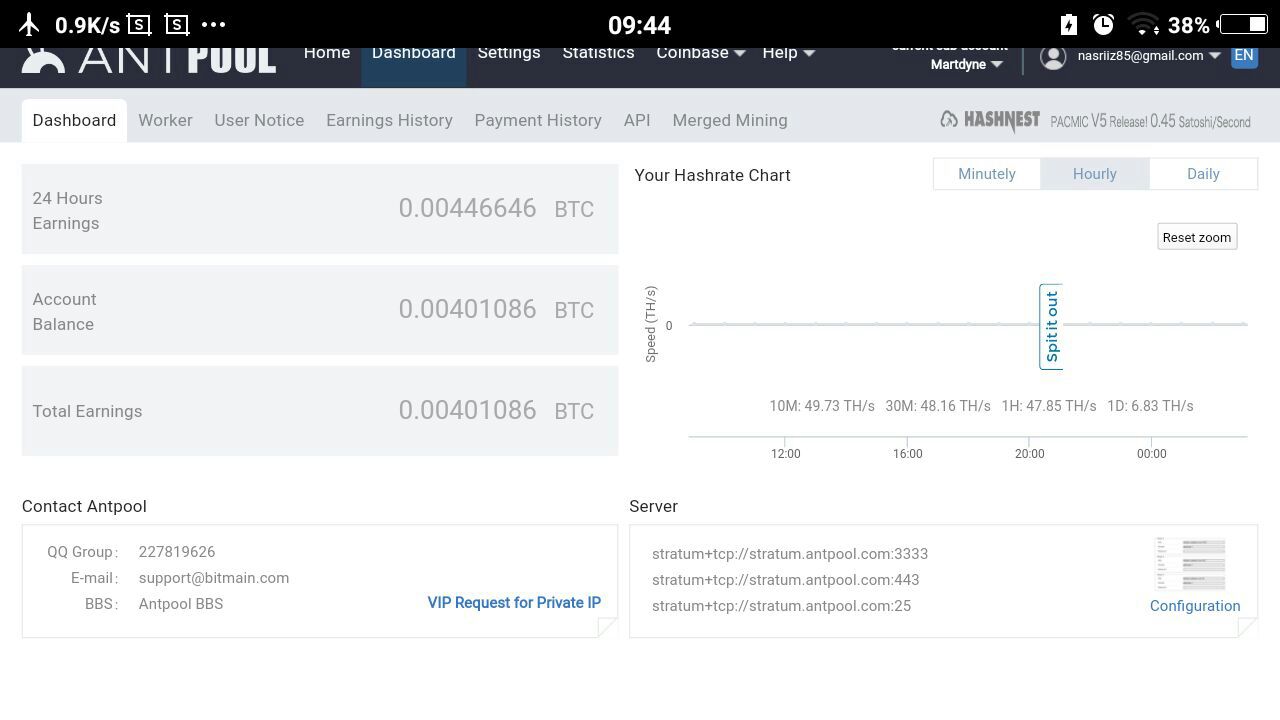The height and width of the screenshot is (720, 1280).
Task: Click the 1H: 47.85 TH/s reading
Action: 1049,406
